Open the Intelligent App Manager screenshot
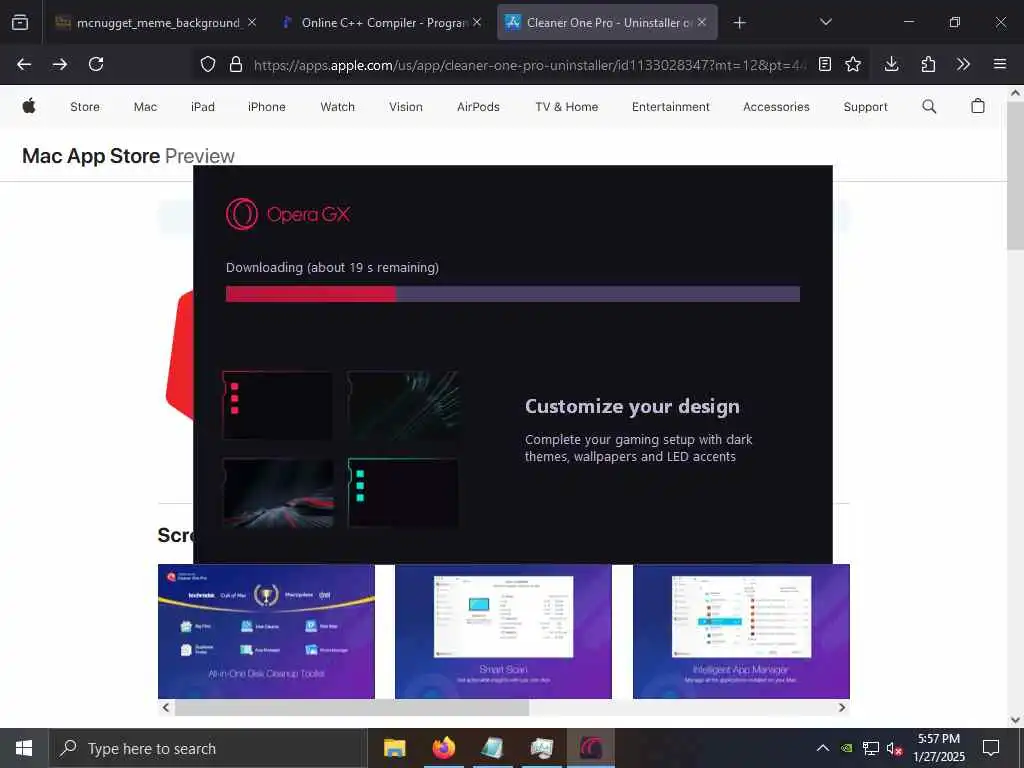This screenshot has height=768, width=1024. point(741,632)
